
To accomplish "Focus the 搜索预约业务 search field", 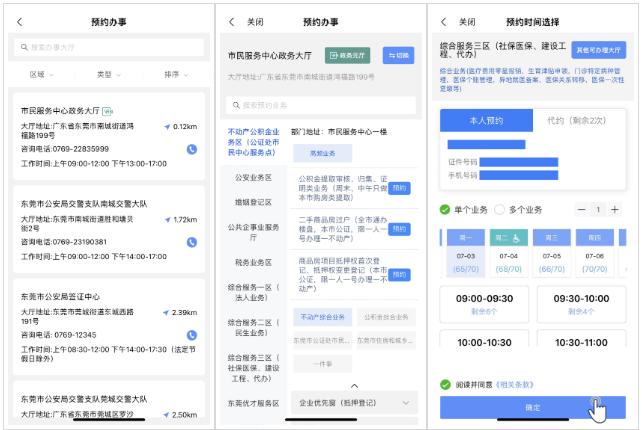I will [x=321, y=105].
